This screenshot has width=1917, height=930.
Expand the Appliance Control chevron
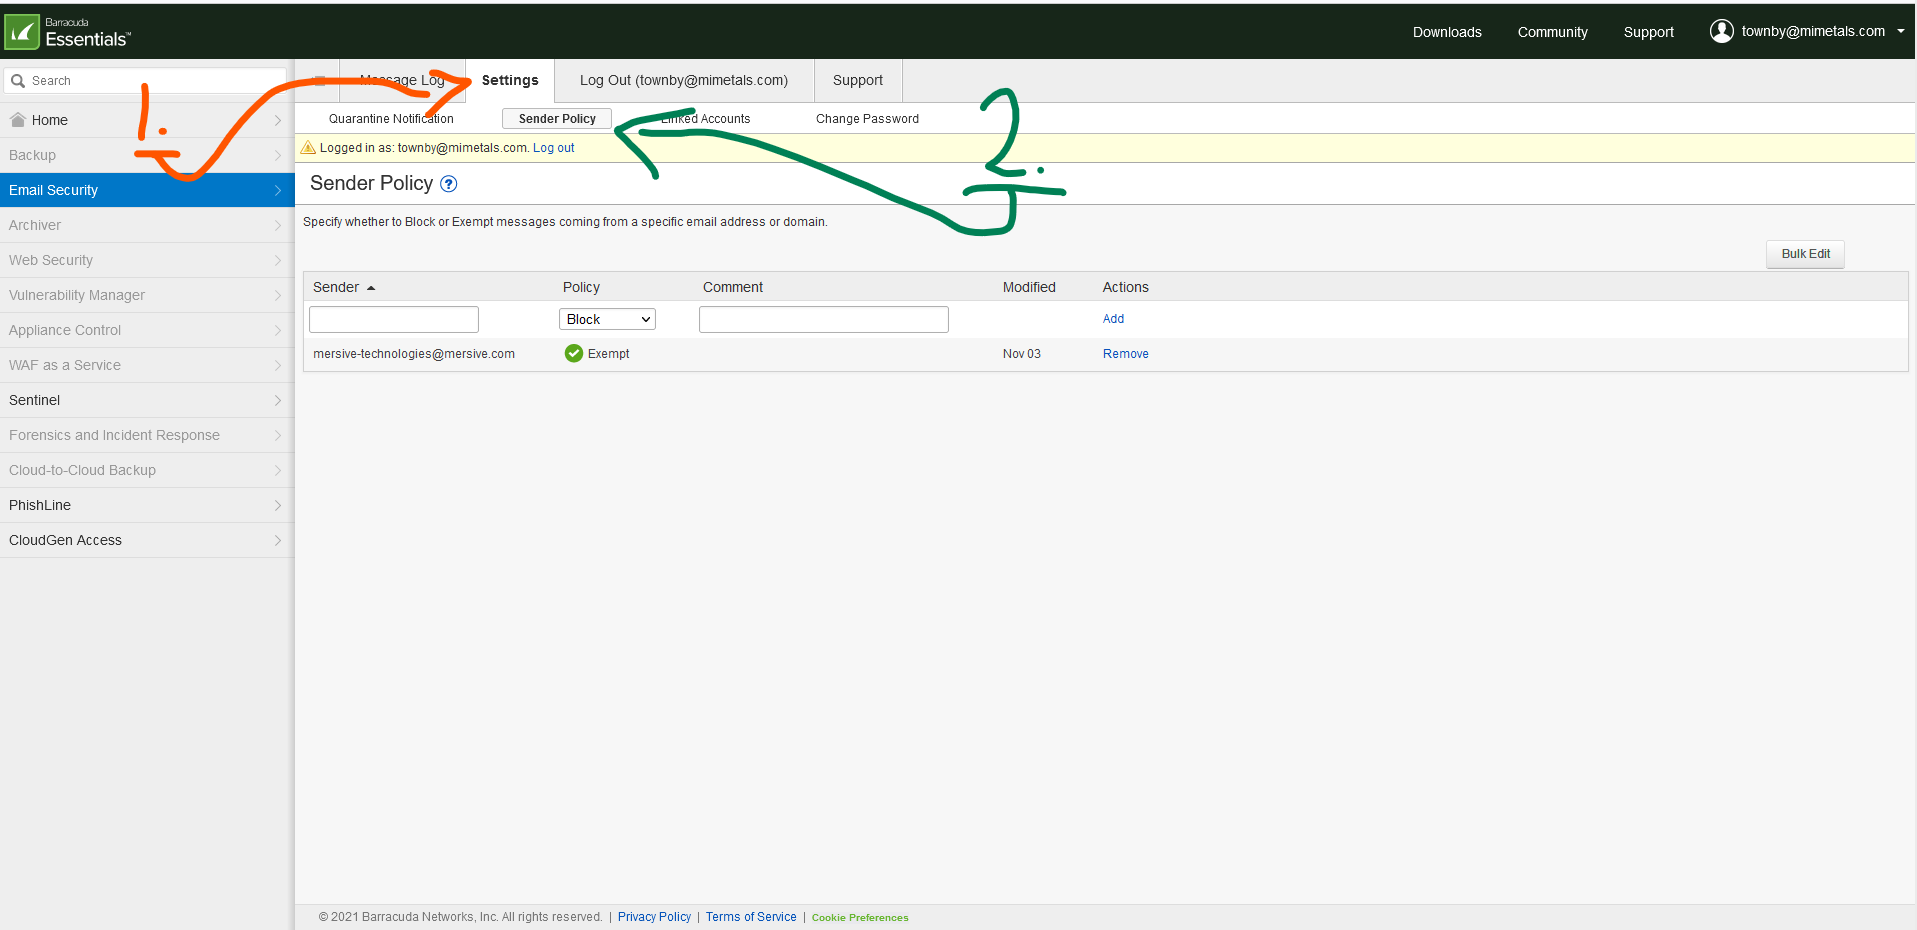click(x=278, y=330)
